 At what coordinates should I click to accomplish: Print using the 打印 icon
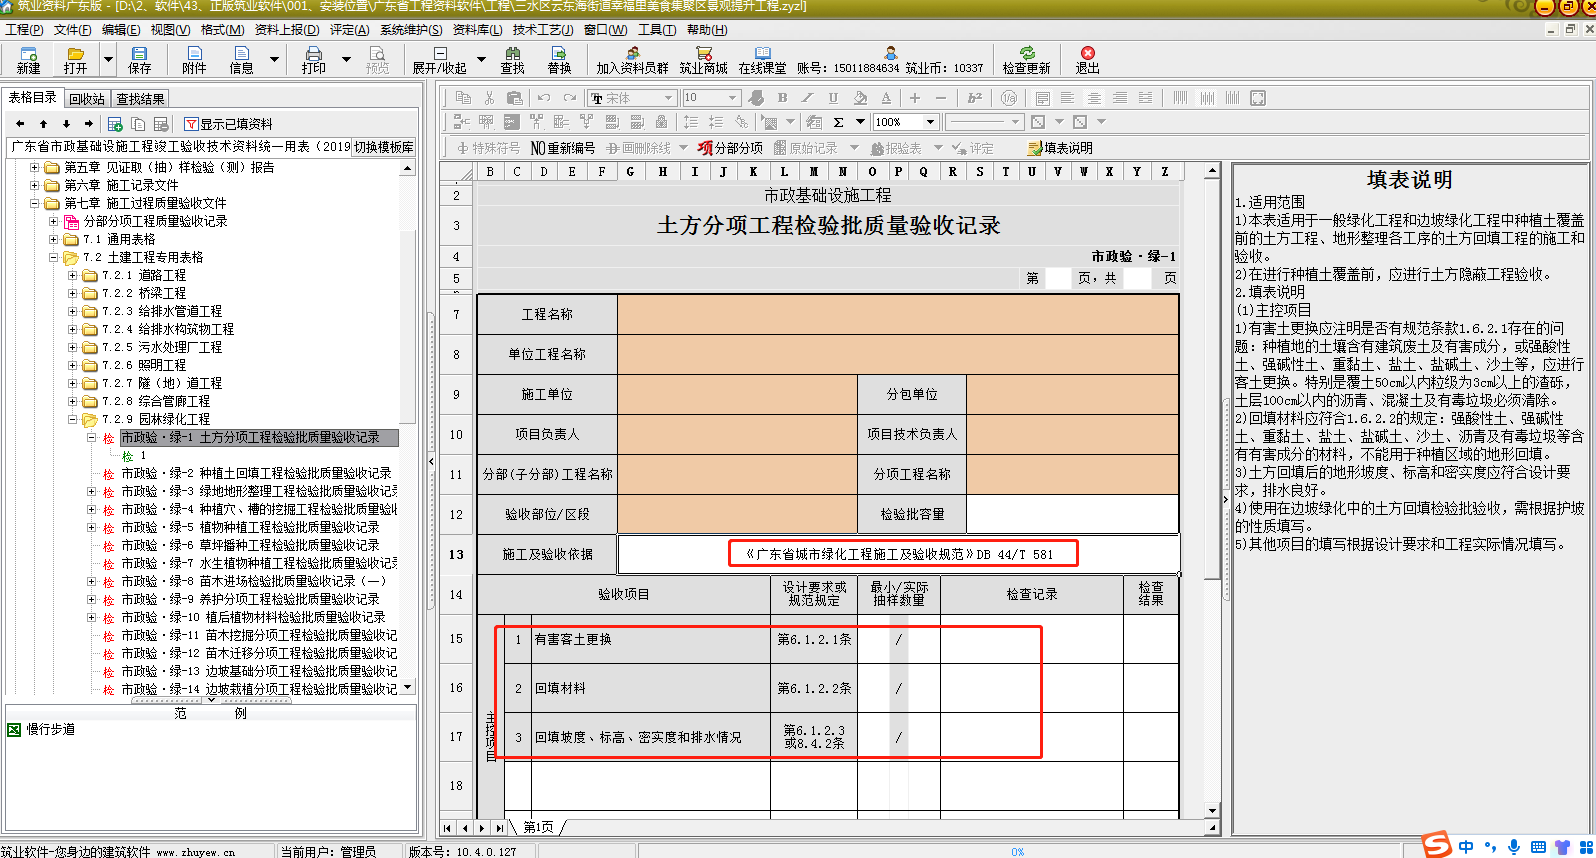point(313,60)
